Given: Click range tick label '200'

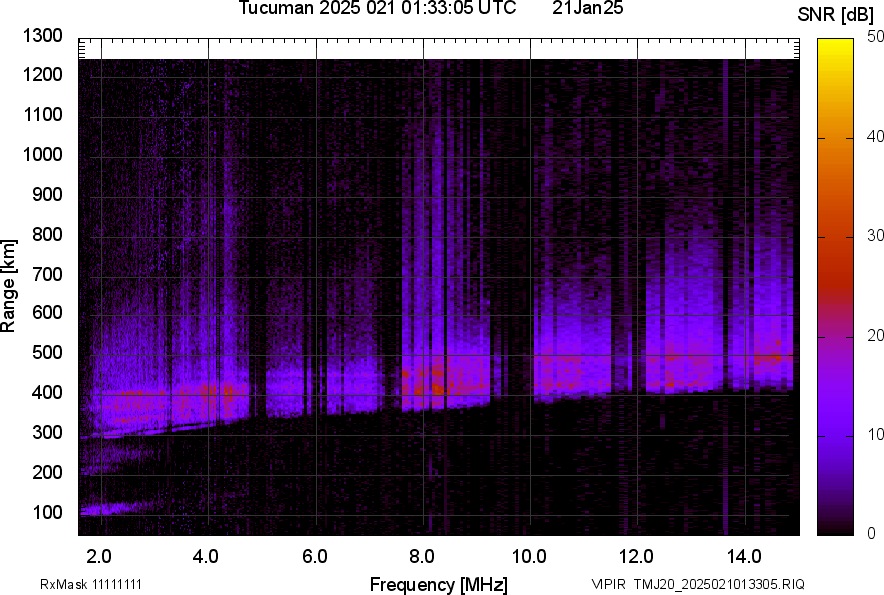Looking at the screenshot, I should (47, 472).
